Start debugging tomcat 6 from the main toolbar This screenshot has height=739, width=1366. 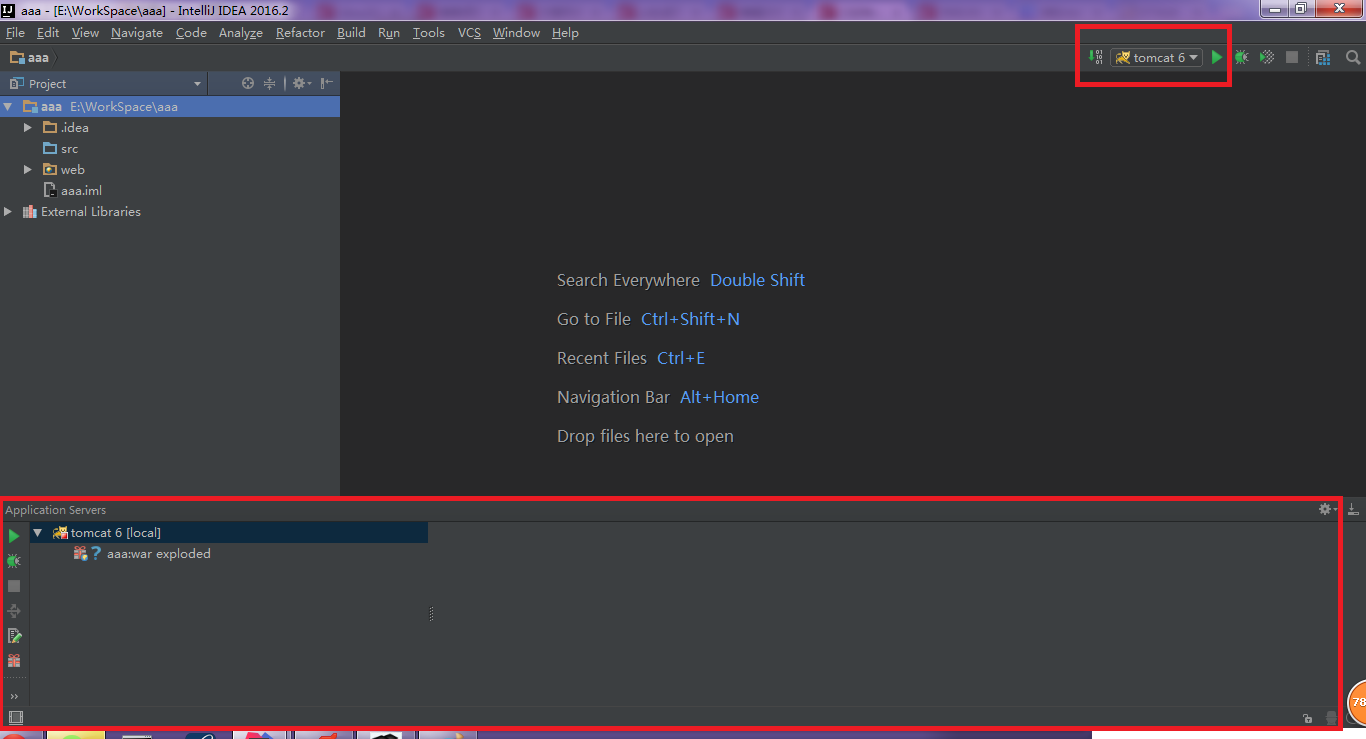(x=1241, y=57)
